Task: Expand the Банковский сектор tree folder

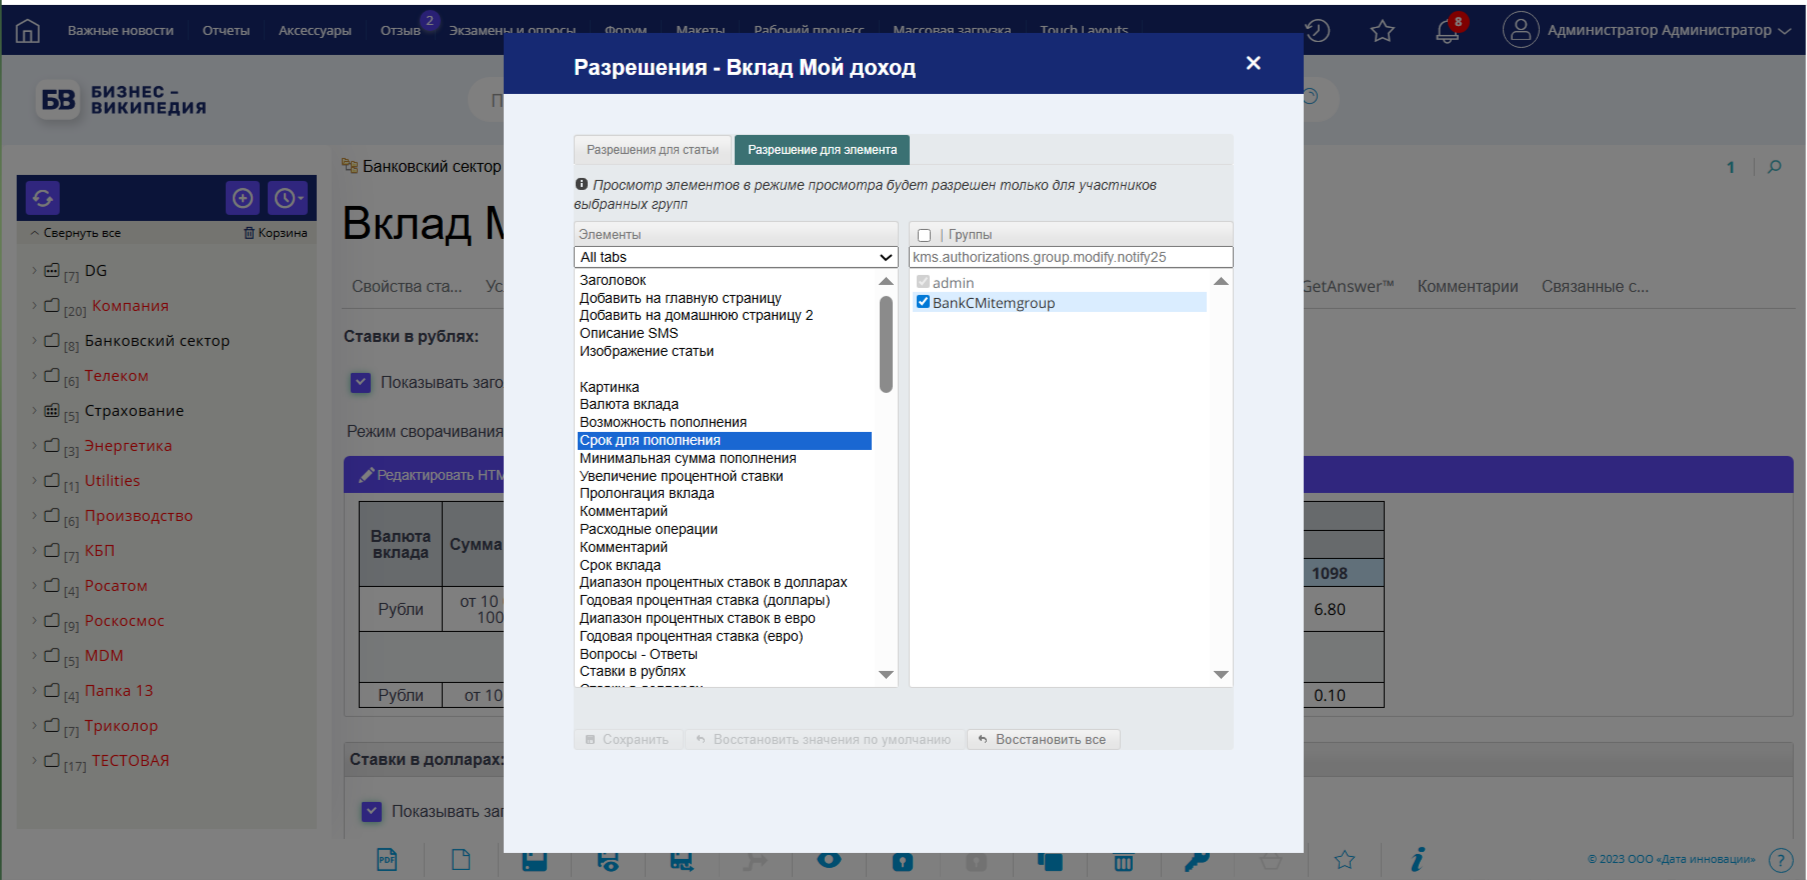Action: (34, 340)
